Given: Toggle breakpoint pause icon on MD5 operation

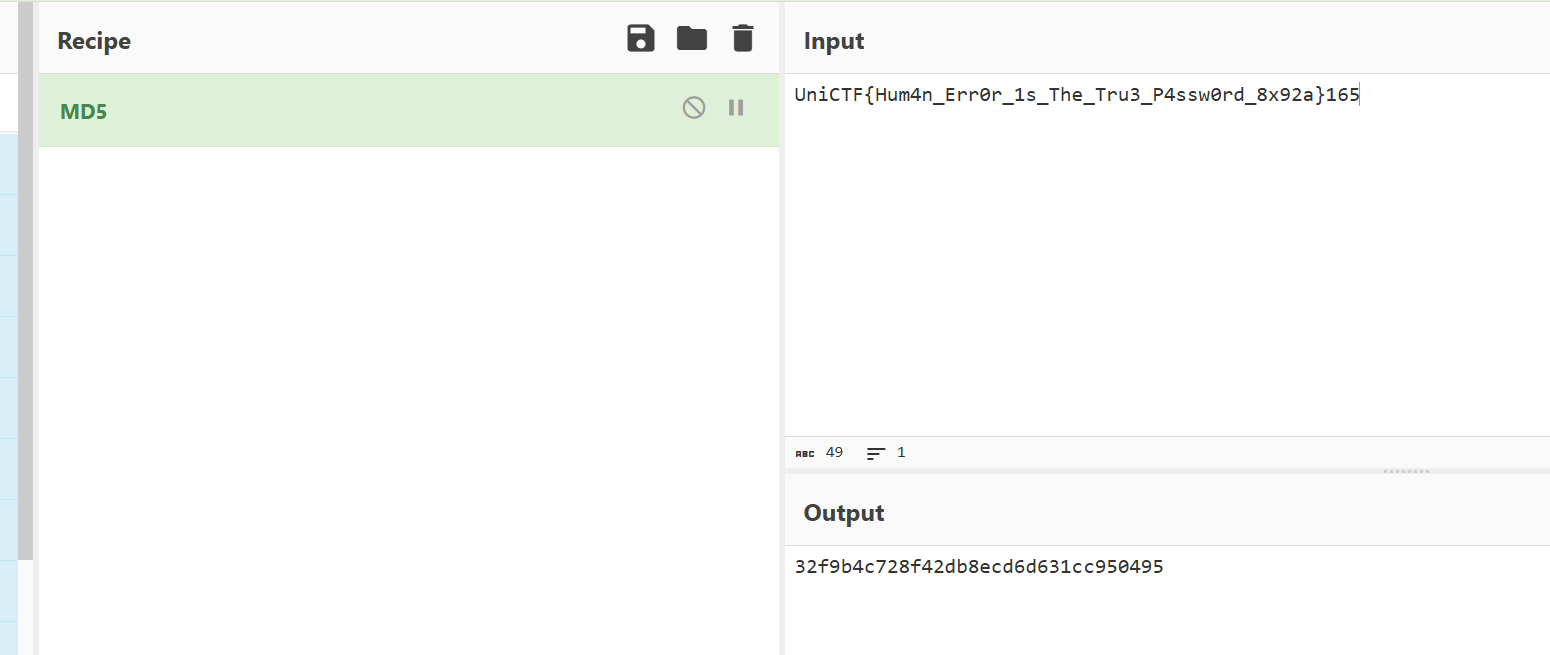Looking at the screenshot, I should point(736,108).
